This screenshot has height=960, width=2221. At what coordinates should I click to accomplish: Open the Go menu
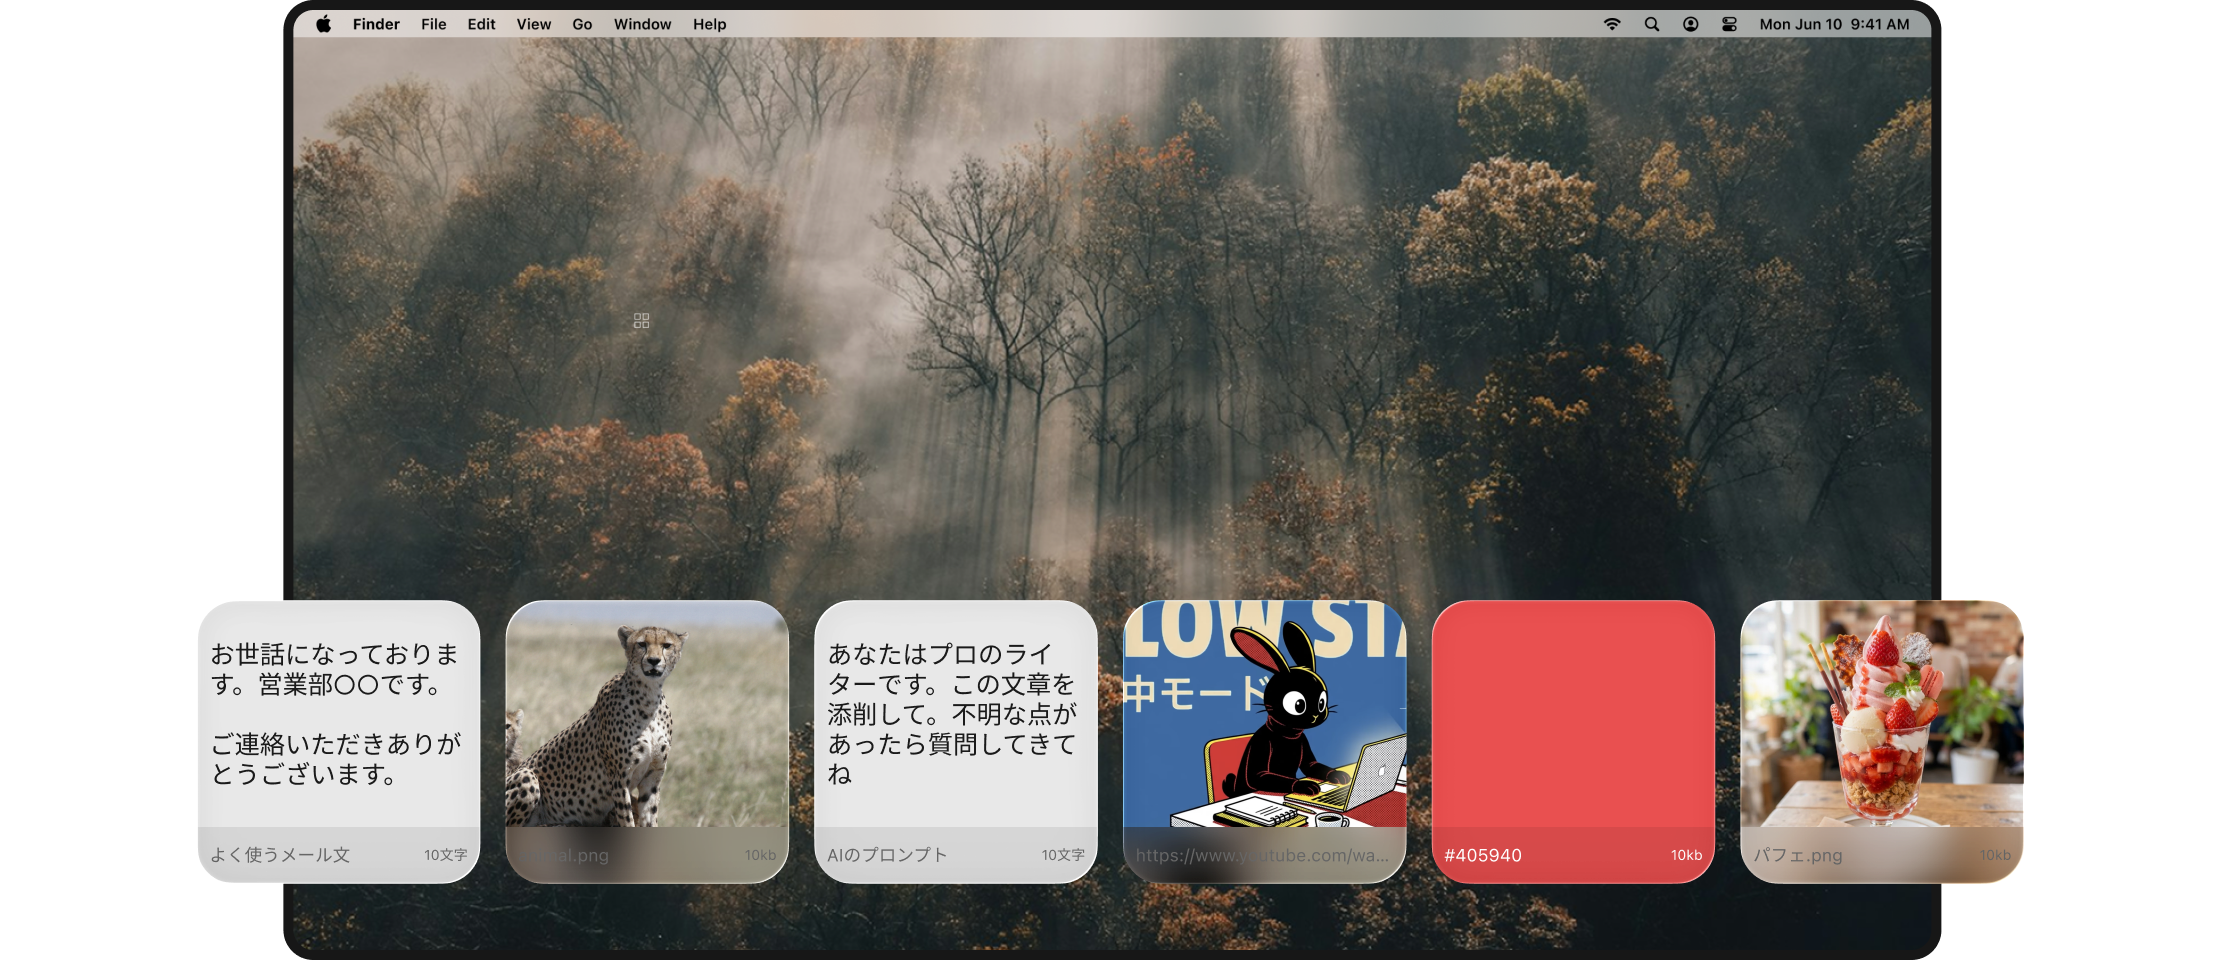coord(582,24)
